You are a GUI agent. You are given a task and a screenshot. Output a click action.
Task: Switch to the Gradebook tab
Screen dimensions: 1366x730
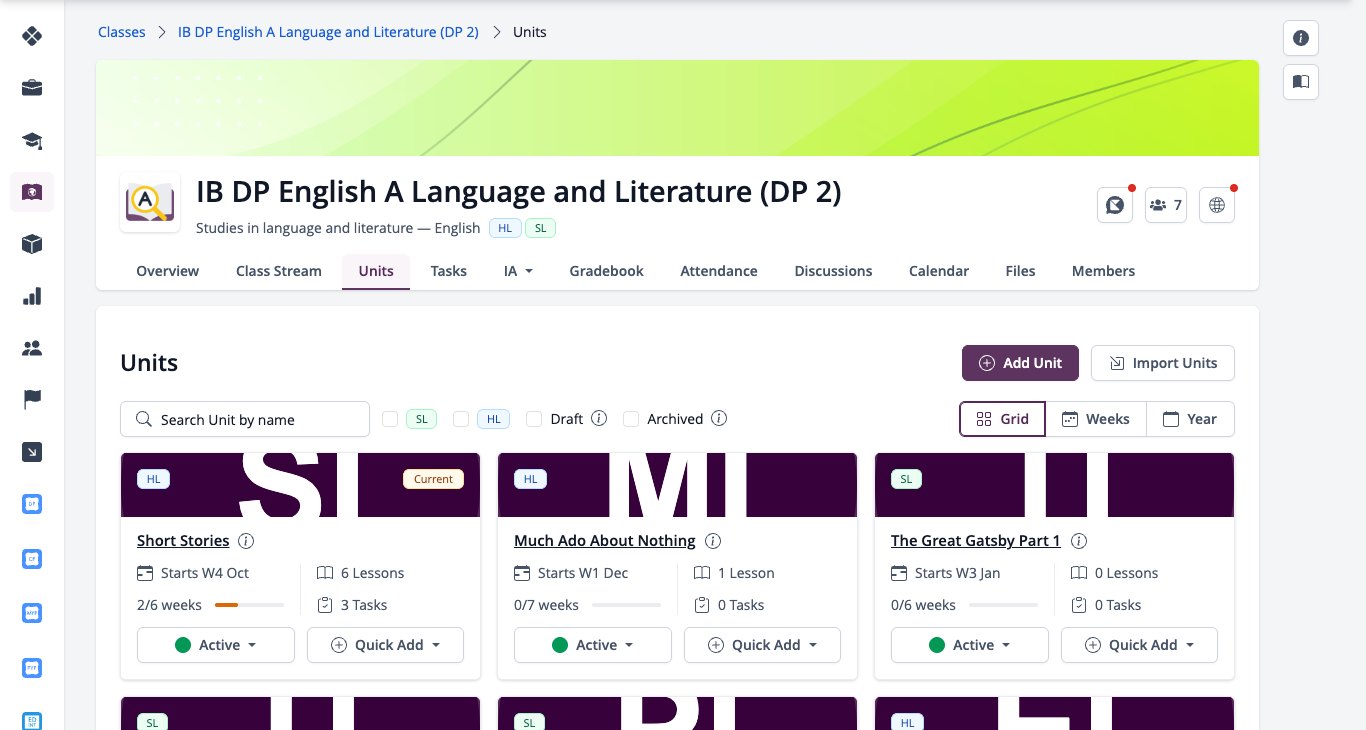pos(607,271)
